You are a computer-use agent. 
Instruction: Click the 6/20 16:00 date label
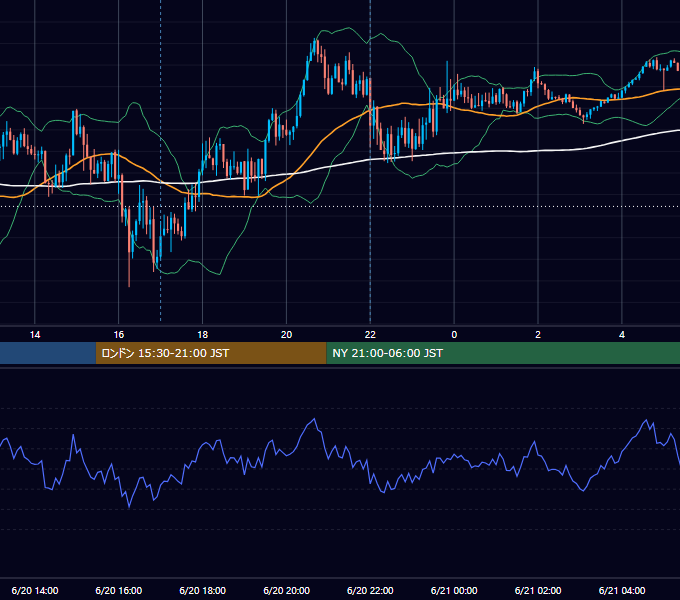coord(118,590)
